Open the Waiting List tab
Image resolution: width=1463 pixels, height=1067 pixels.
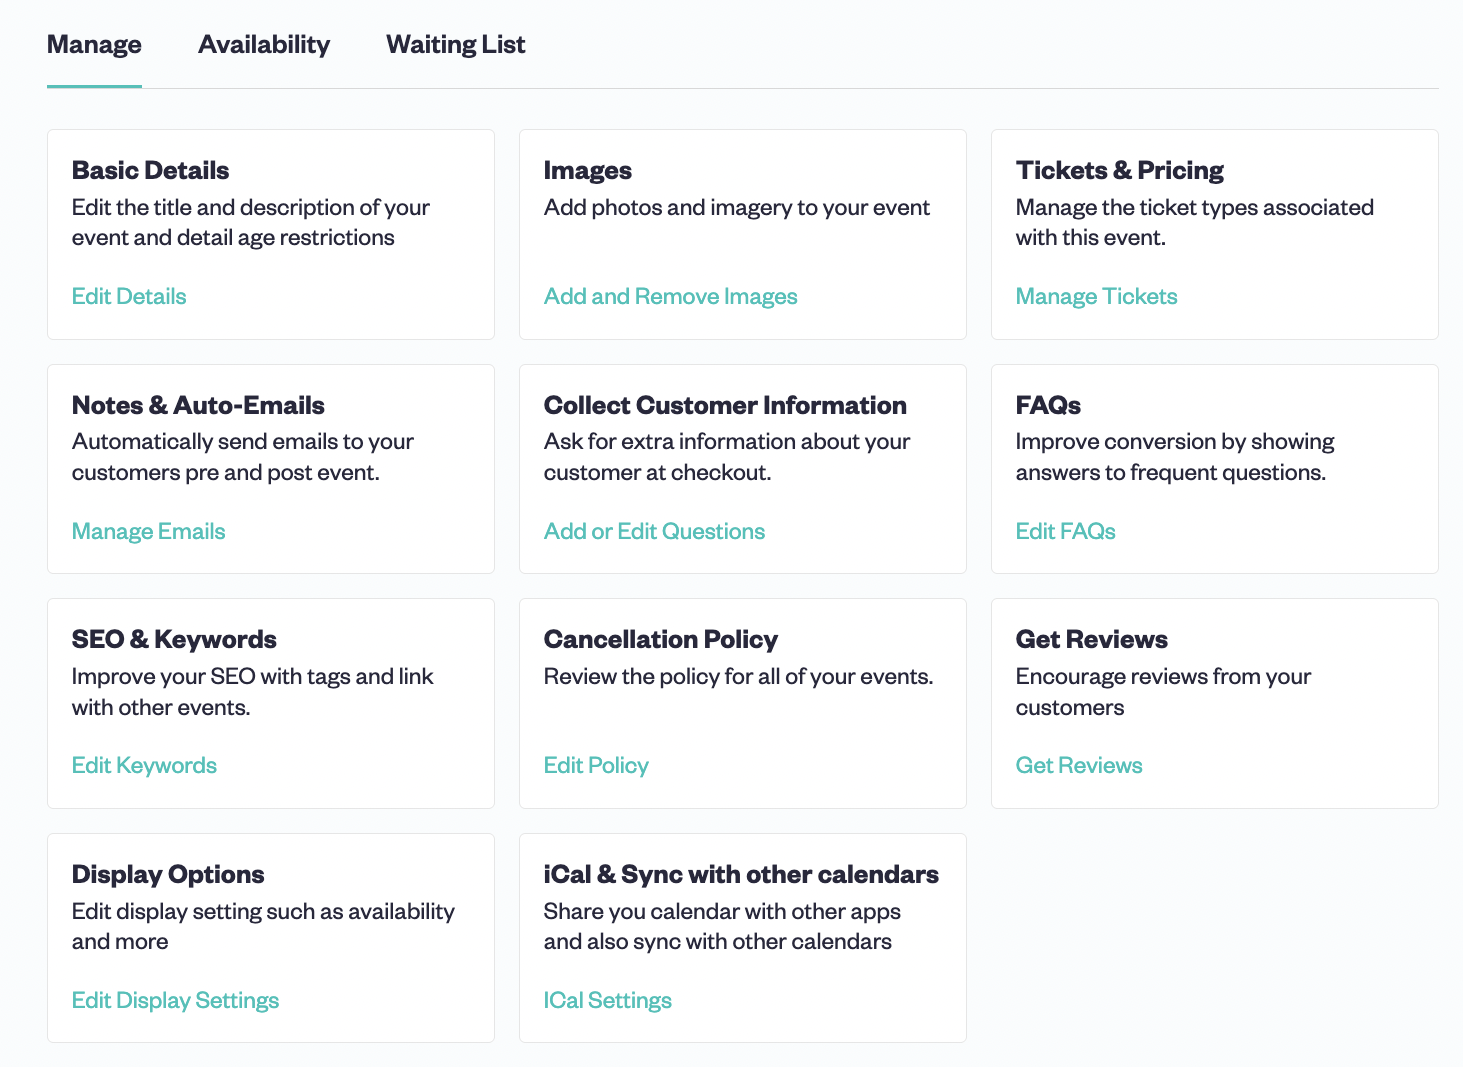(455, 45)
